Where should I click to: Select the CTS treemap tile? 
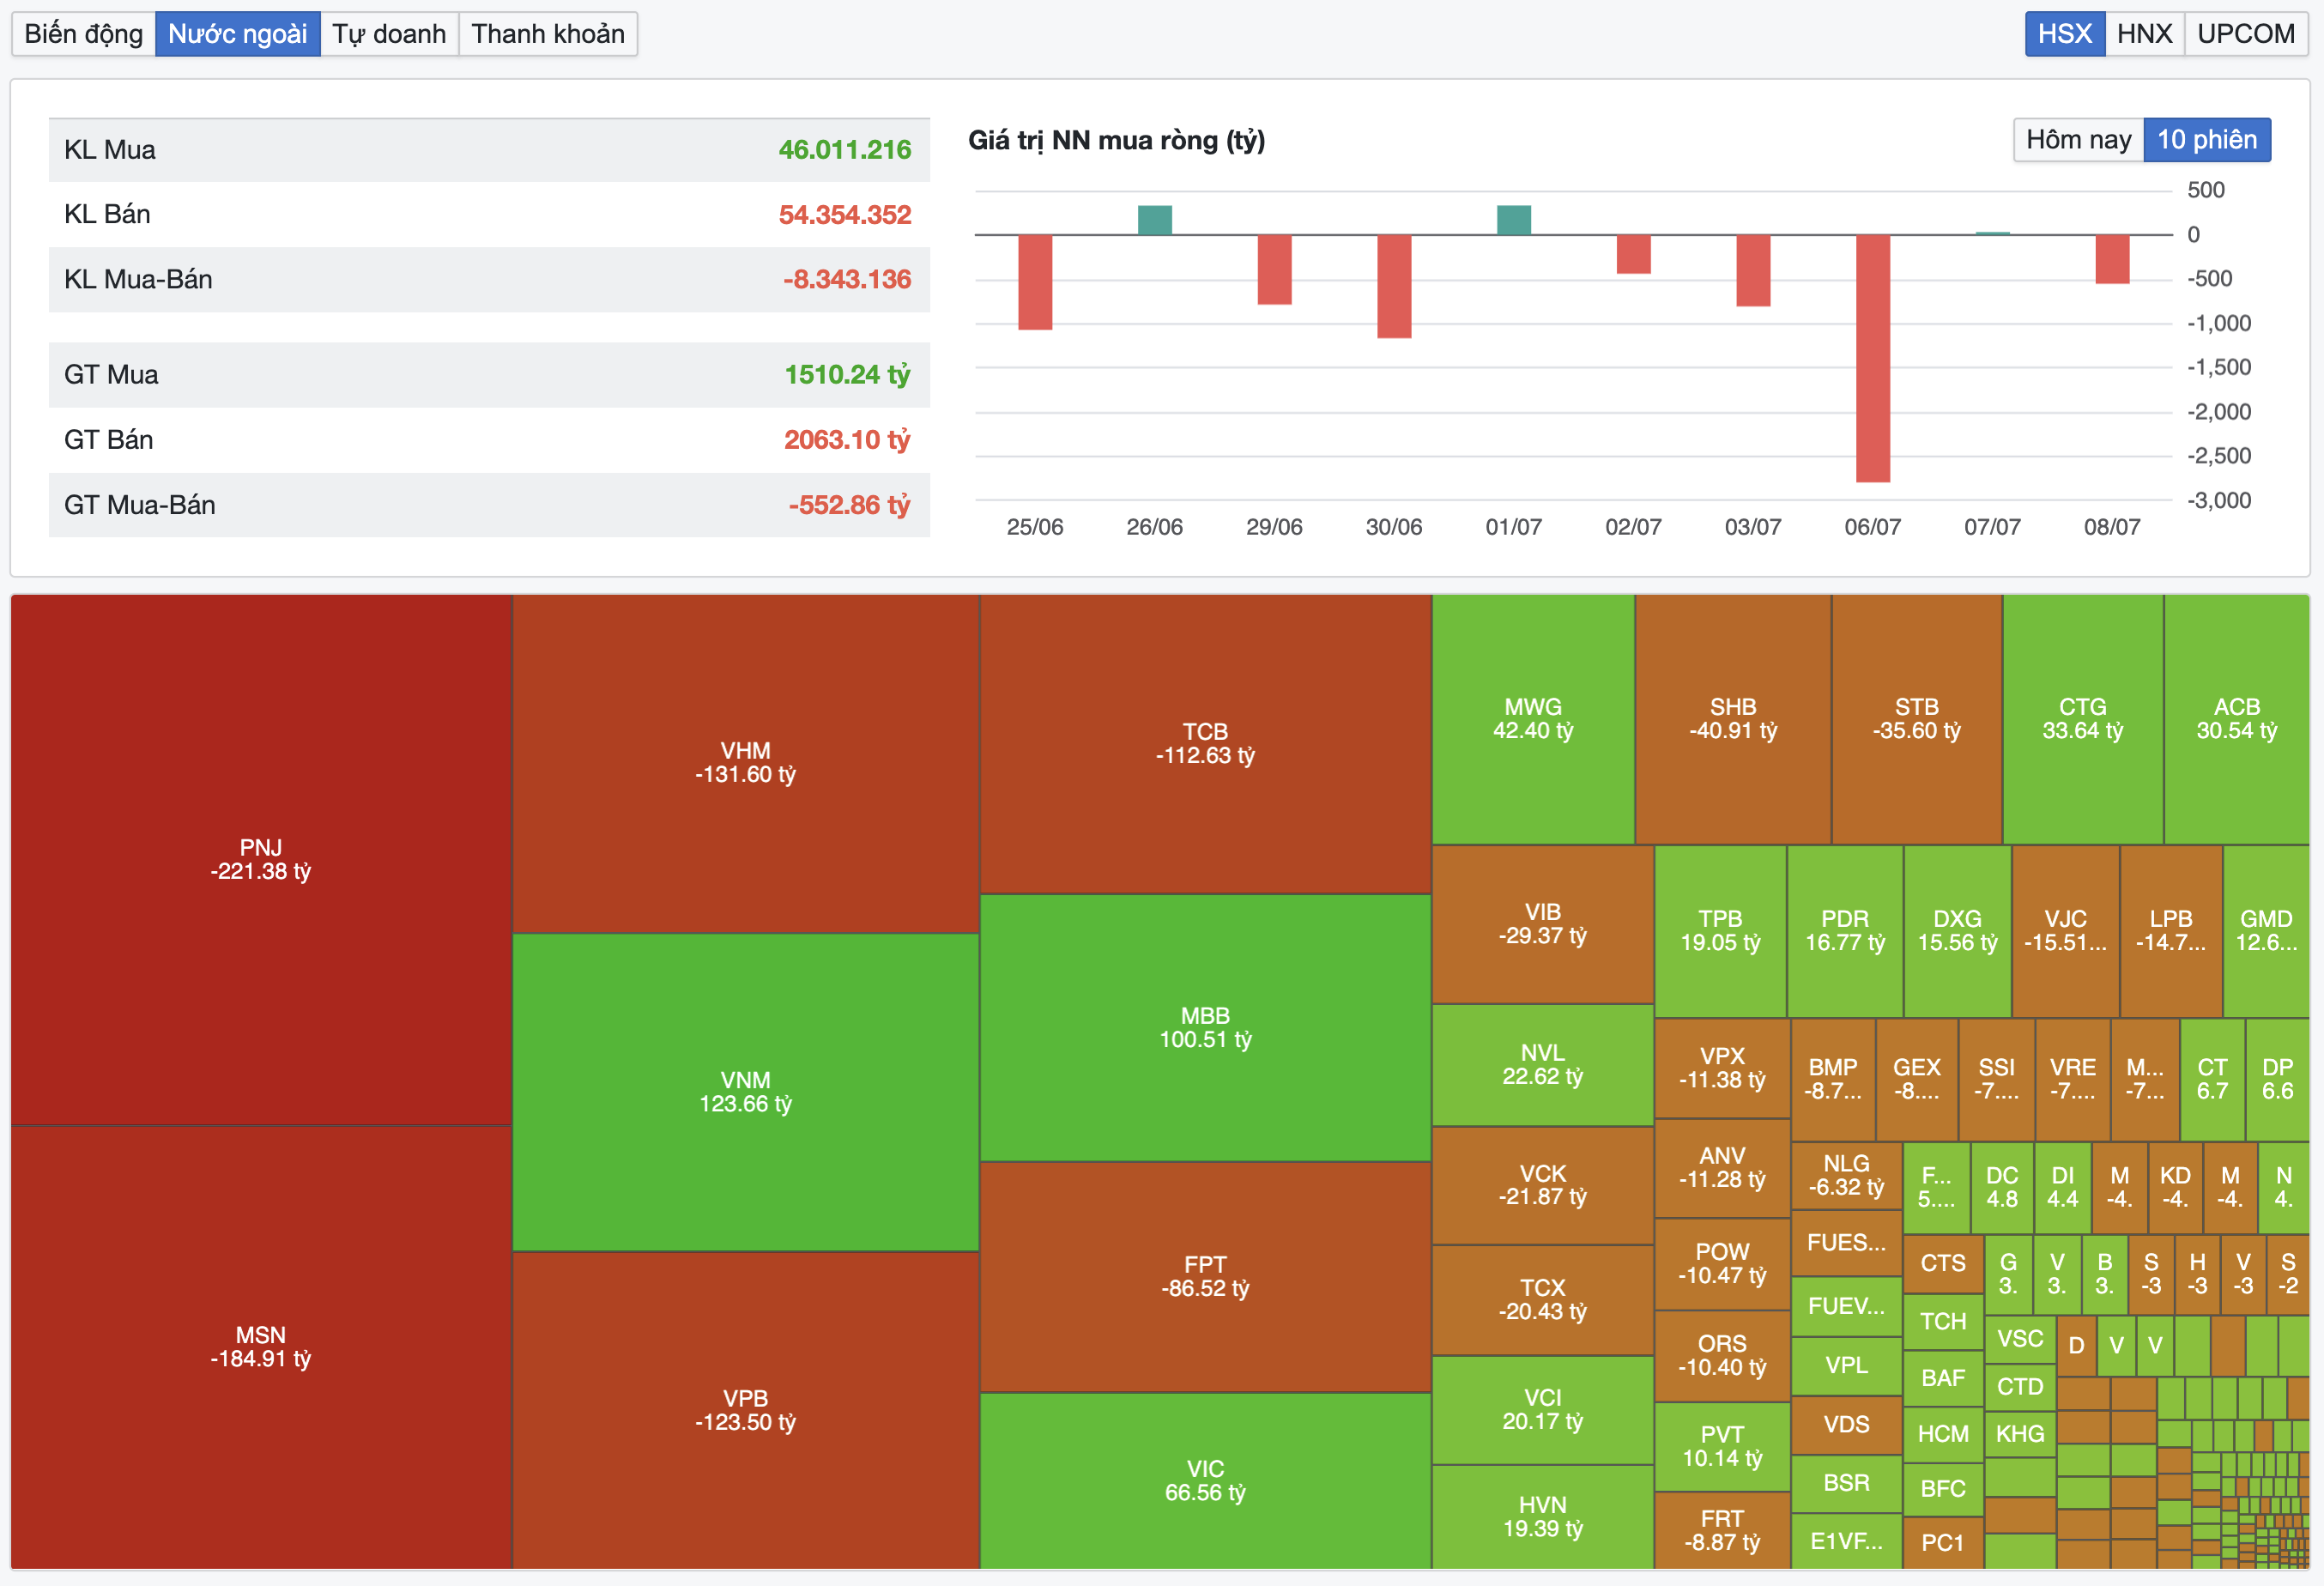coord(1943,1264)
